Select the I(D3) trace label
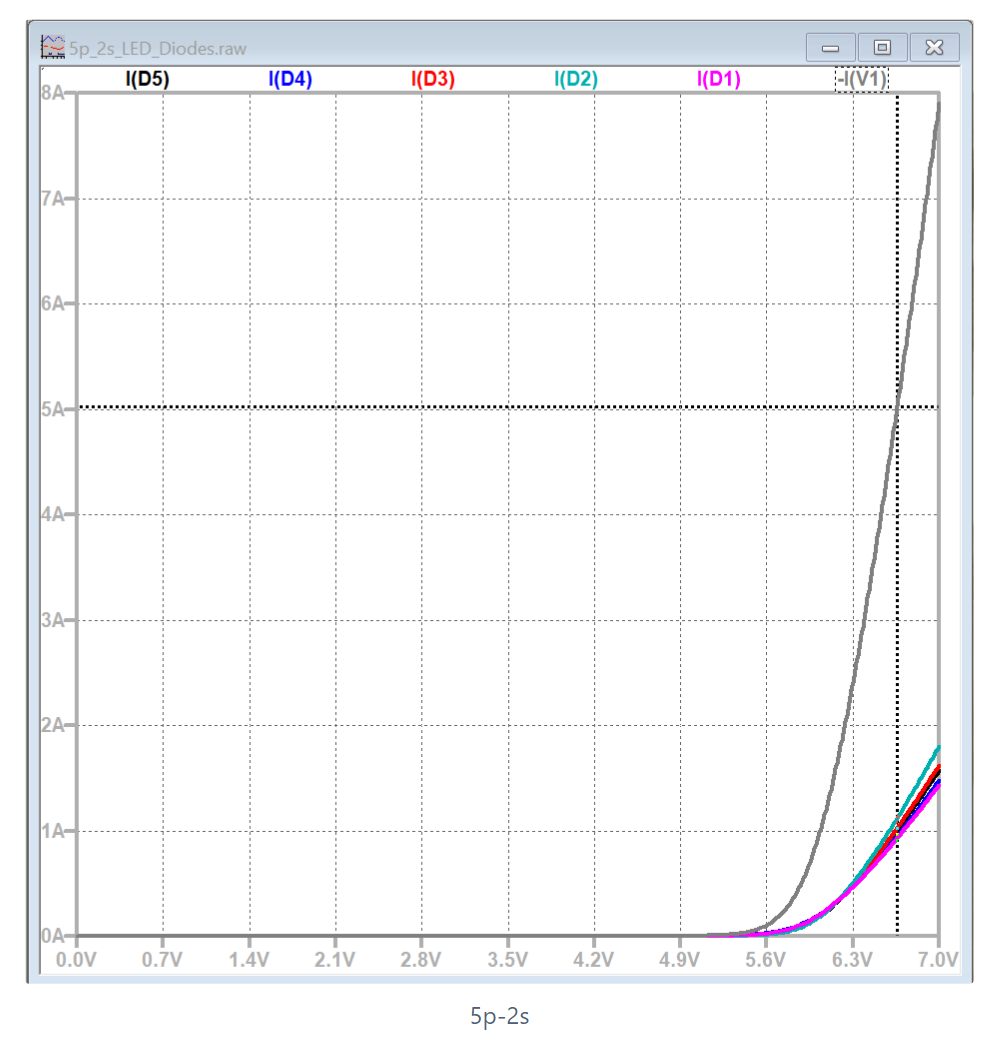This screenshot has height=1050, width=993. point(433,79)
